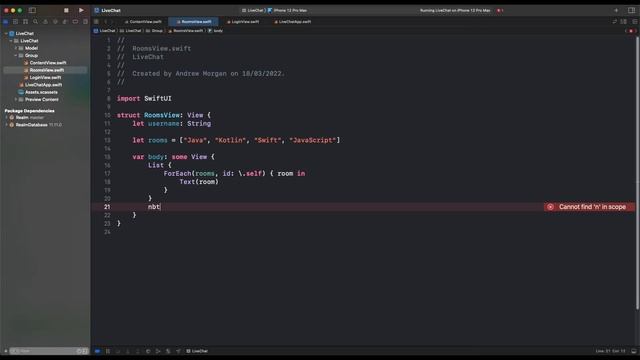The width and height of the screenshot is (640, 360).
Task: Collapse the LiveChat project root
Action: [6, 33]
